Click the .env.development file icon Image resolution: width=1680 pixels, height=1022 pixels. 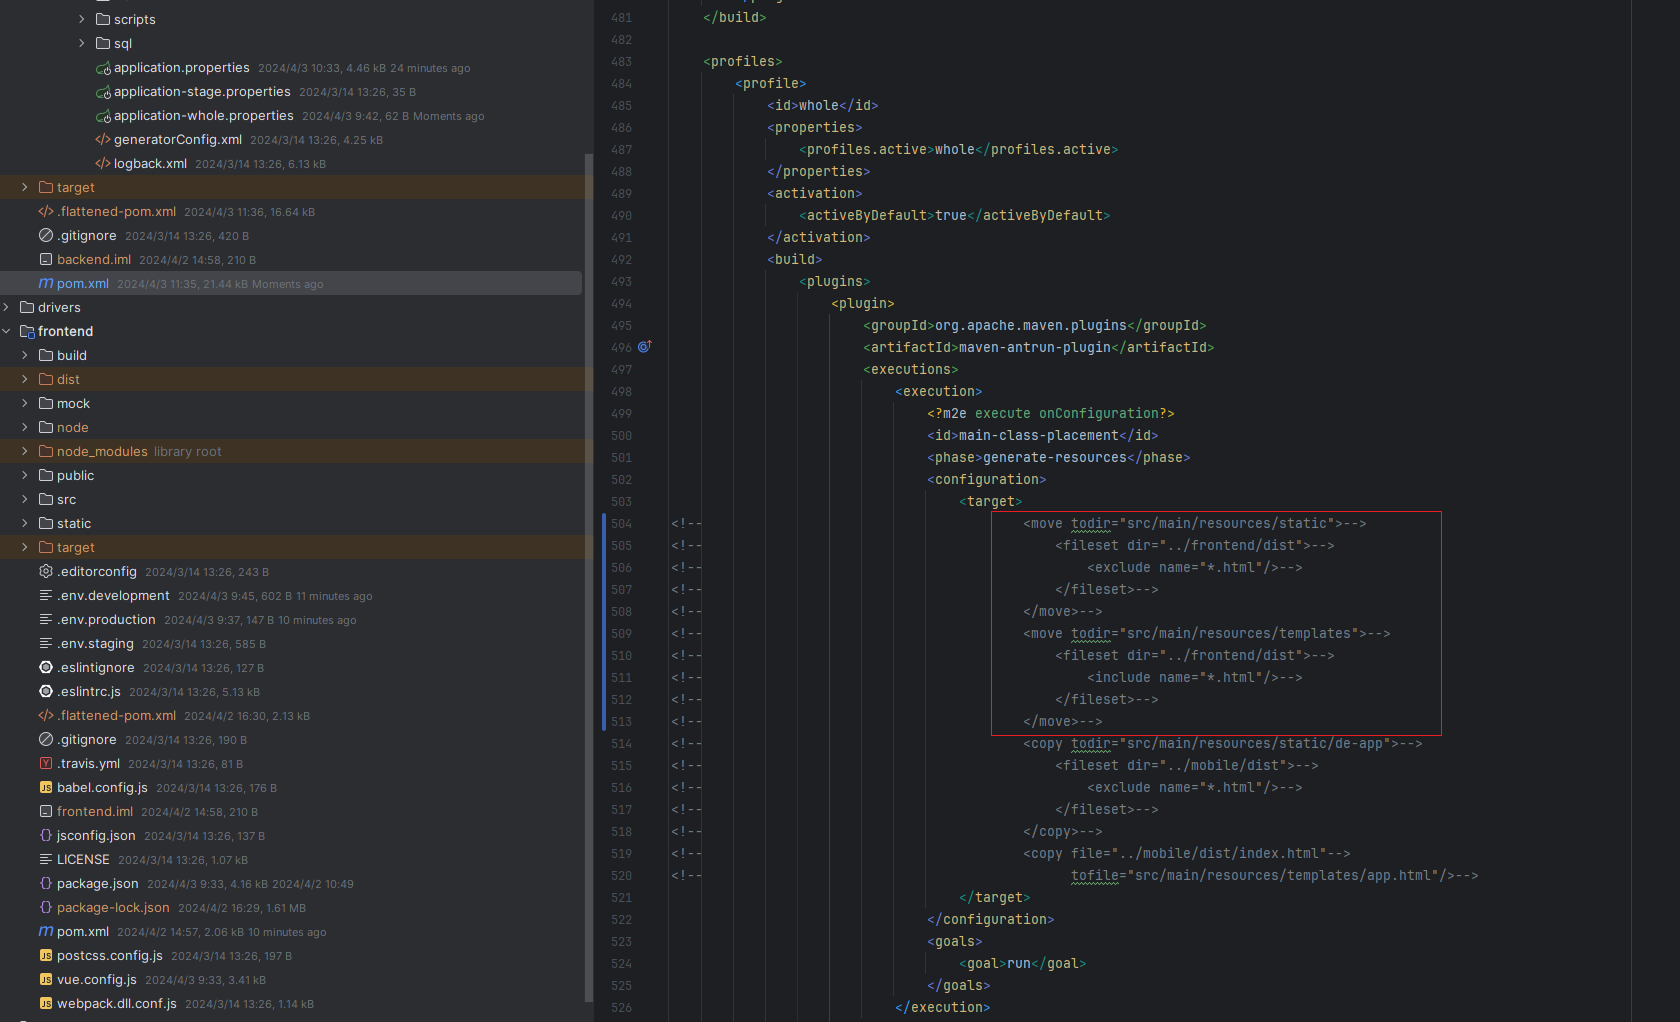[46, 595]
